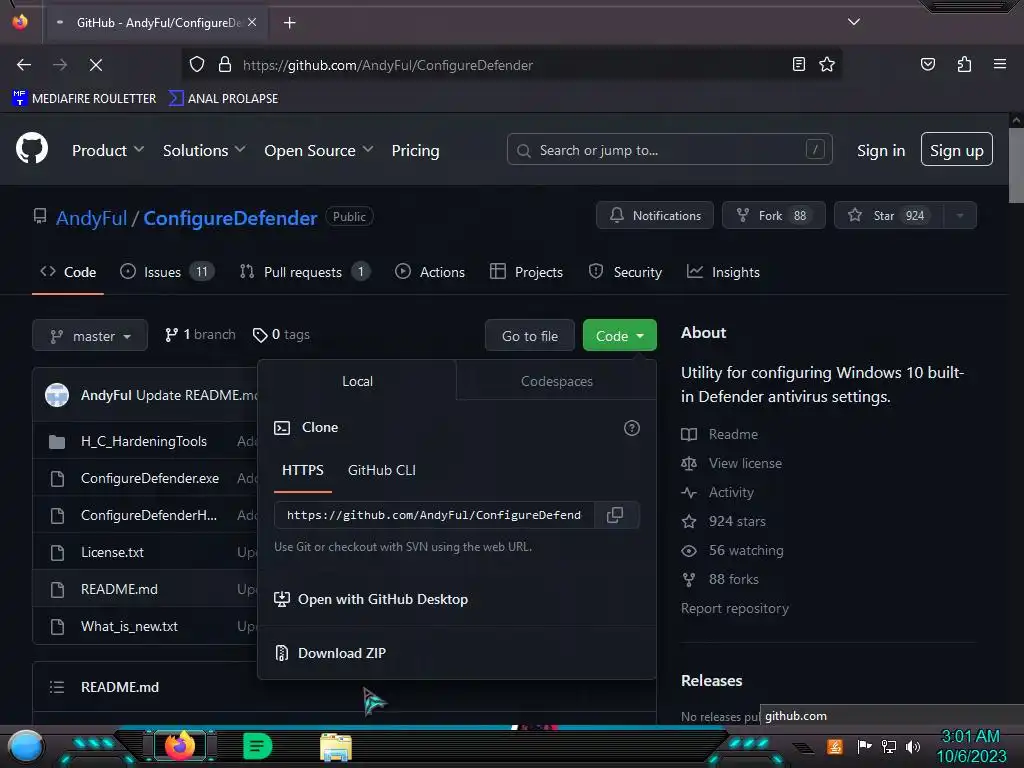This screenshot has width=1024, height=768.
Task: Click the Notifications bell button
Action: point(655,216)
